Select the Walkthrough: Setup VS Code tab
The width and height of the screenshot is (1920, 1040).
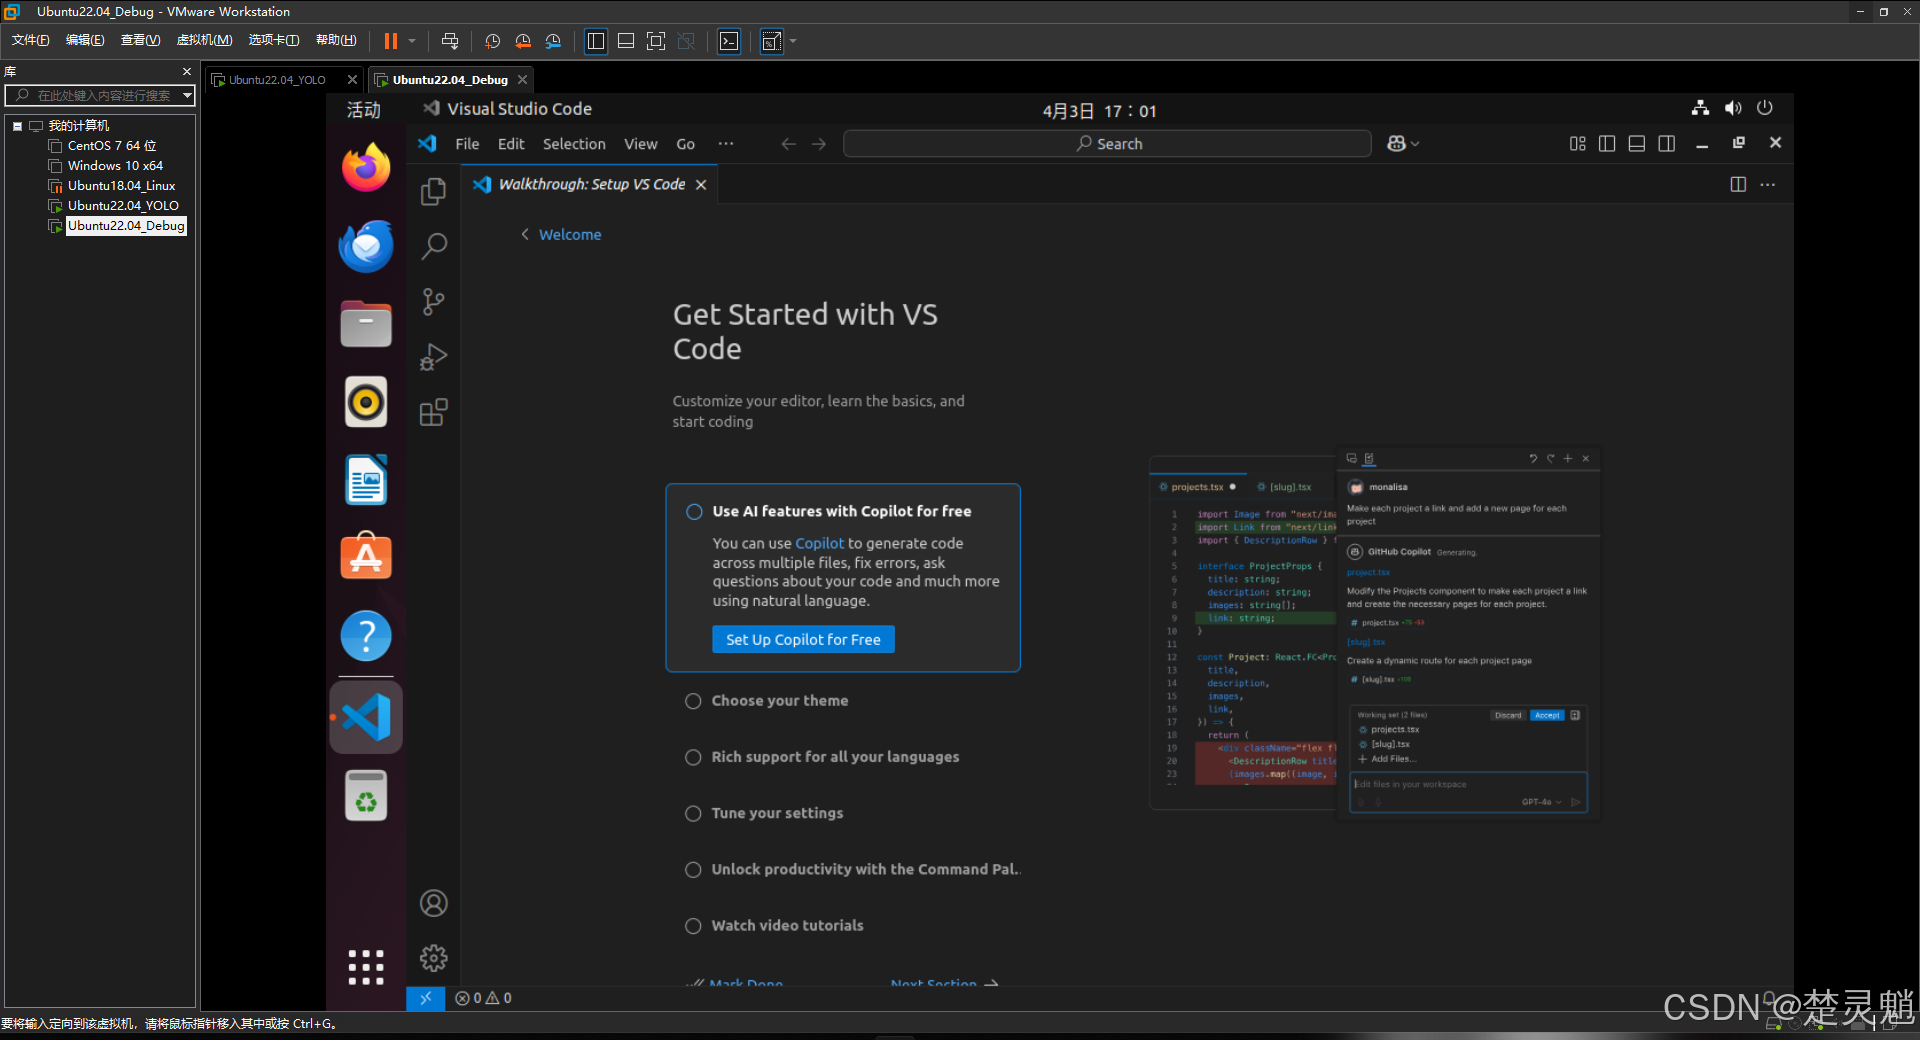click(592, 185)
